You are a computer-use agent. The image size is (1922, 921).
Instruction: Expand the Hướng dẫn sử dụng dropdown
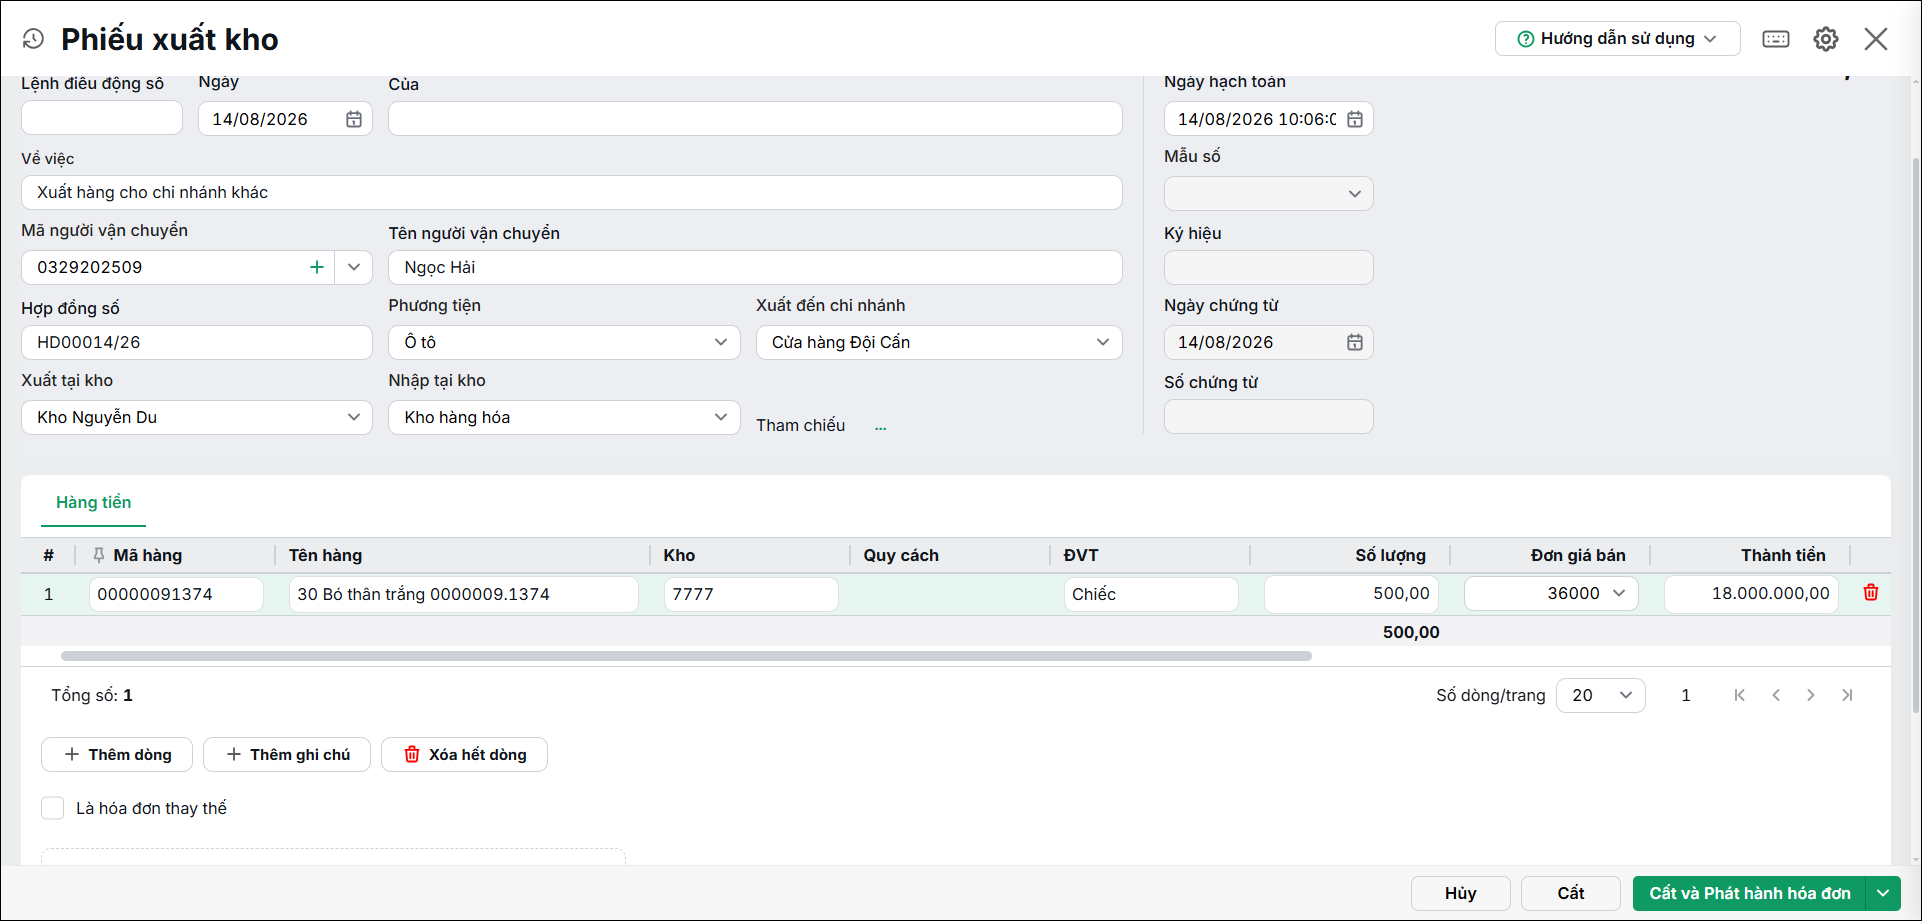1617,39
